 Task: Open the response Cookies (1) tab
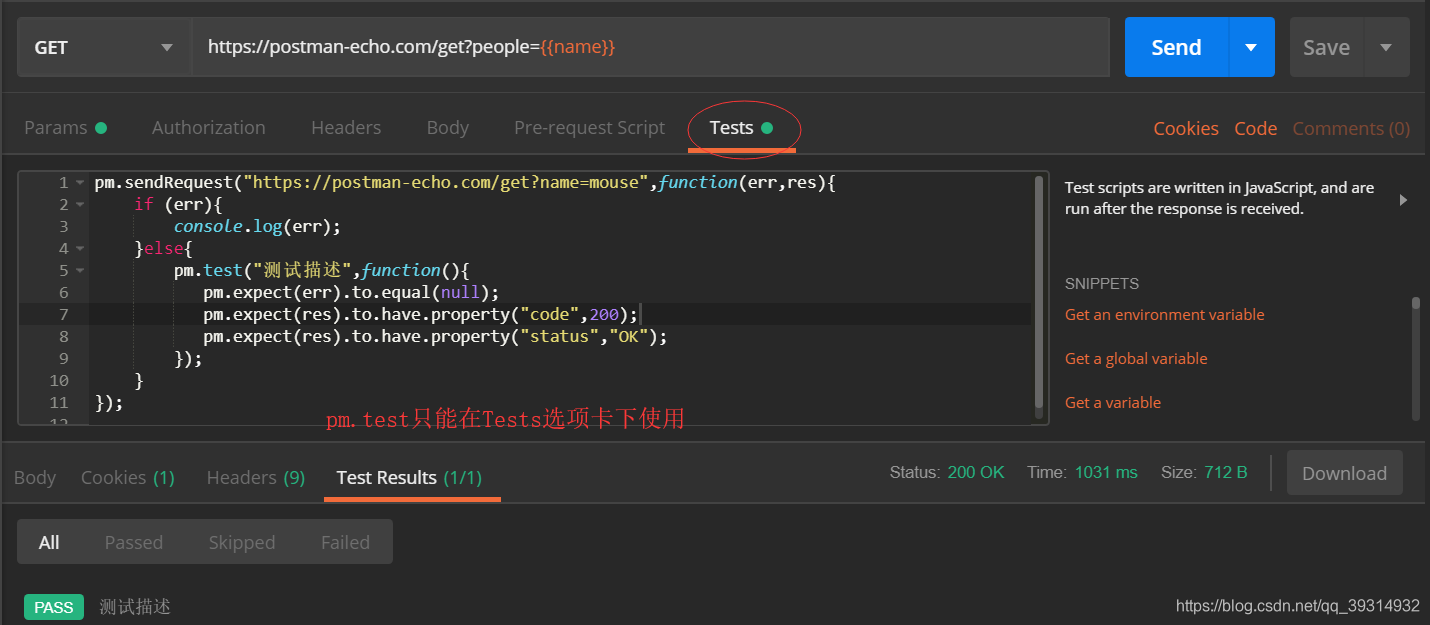tap(128, 477)
